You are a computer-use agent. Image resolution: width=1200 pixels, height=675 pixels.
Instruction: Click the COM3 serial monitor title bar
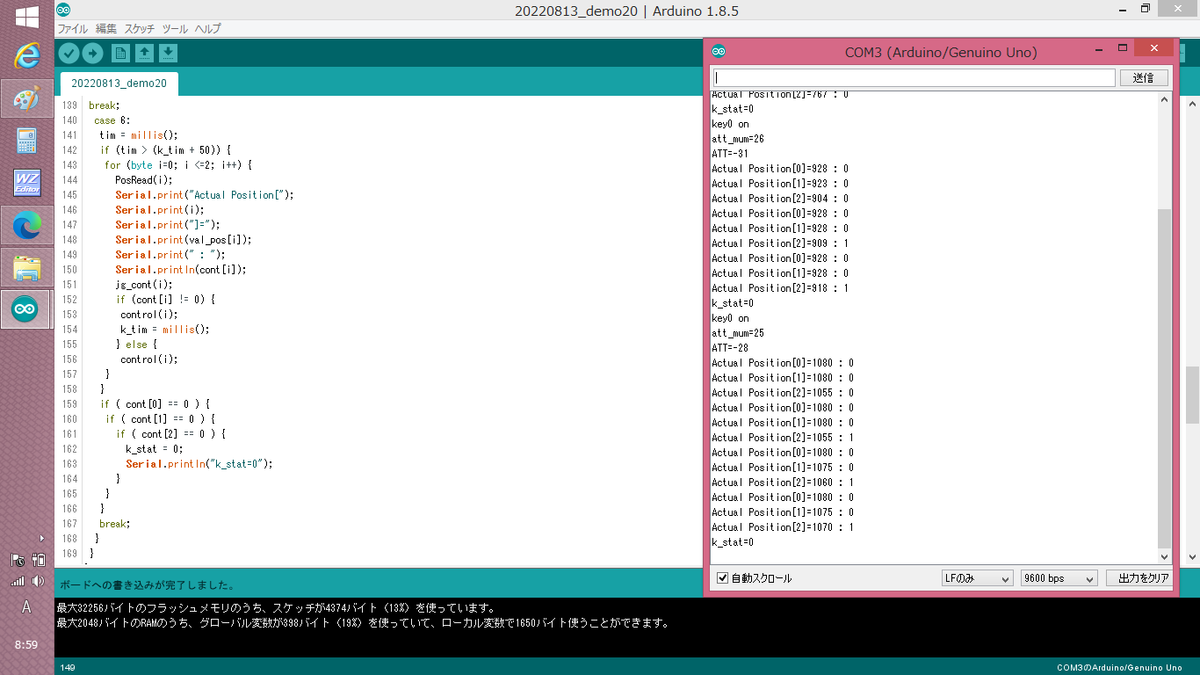(940, 52)
